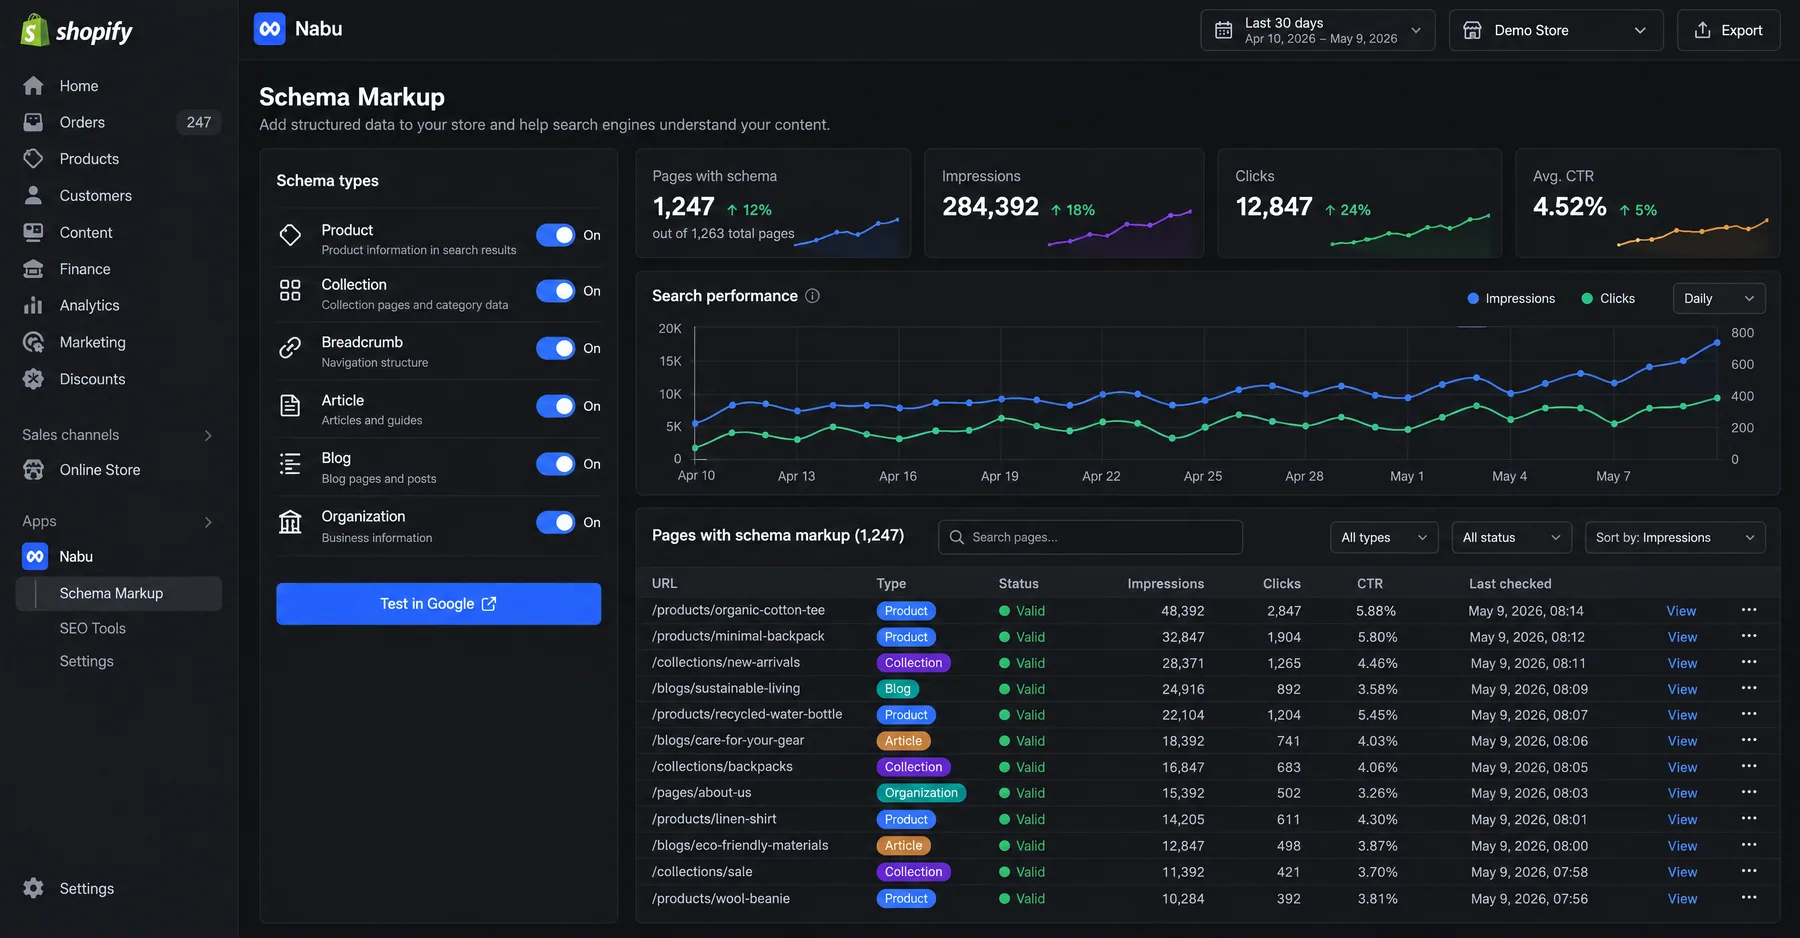View details for /collections/sale
This screenshot has height=938, width=1800.
1682,872
